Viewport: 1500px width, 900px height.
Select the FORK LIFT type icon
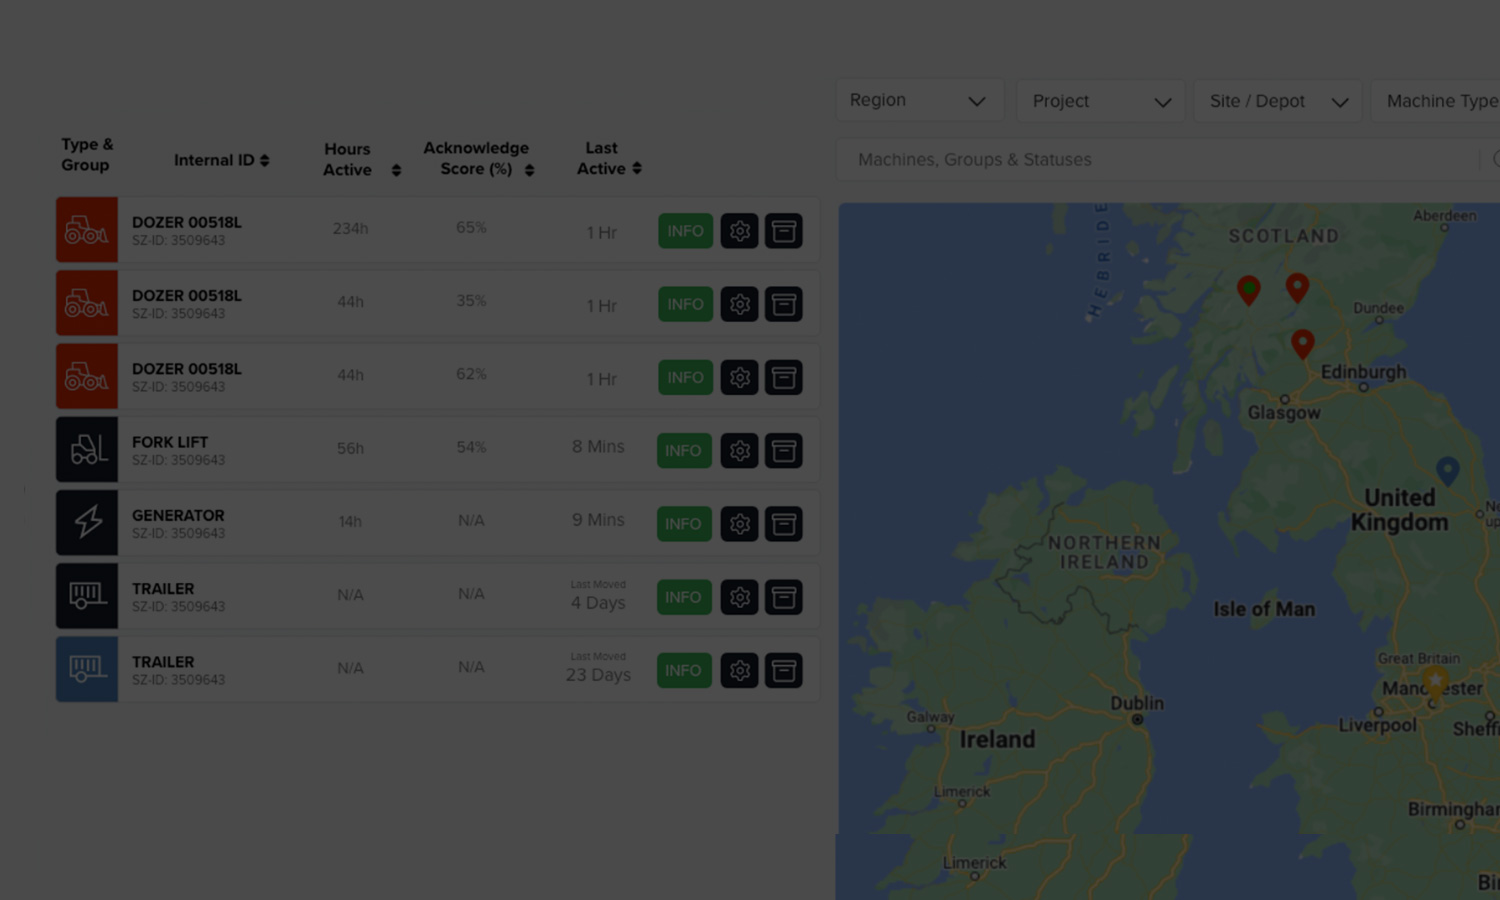(86, 449)
